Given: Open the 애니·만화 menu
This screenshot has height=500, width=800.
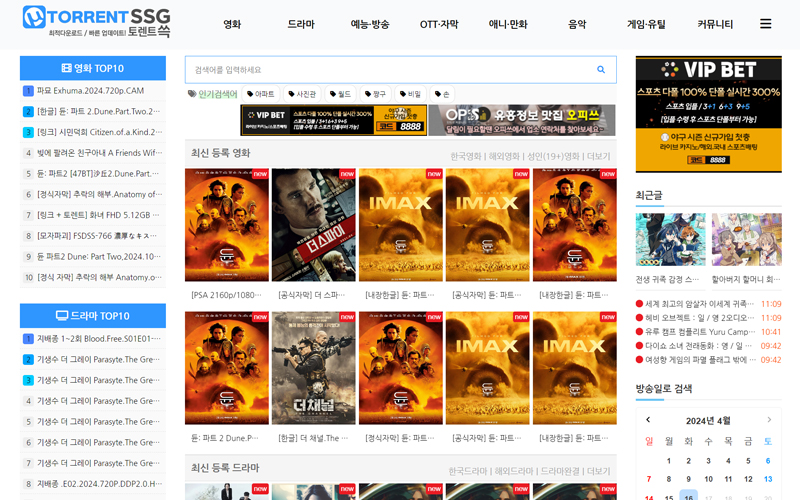Looking at the screenshot, I should (x=508, y=24).
